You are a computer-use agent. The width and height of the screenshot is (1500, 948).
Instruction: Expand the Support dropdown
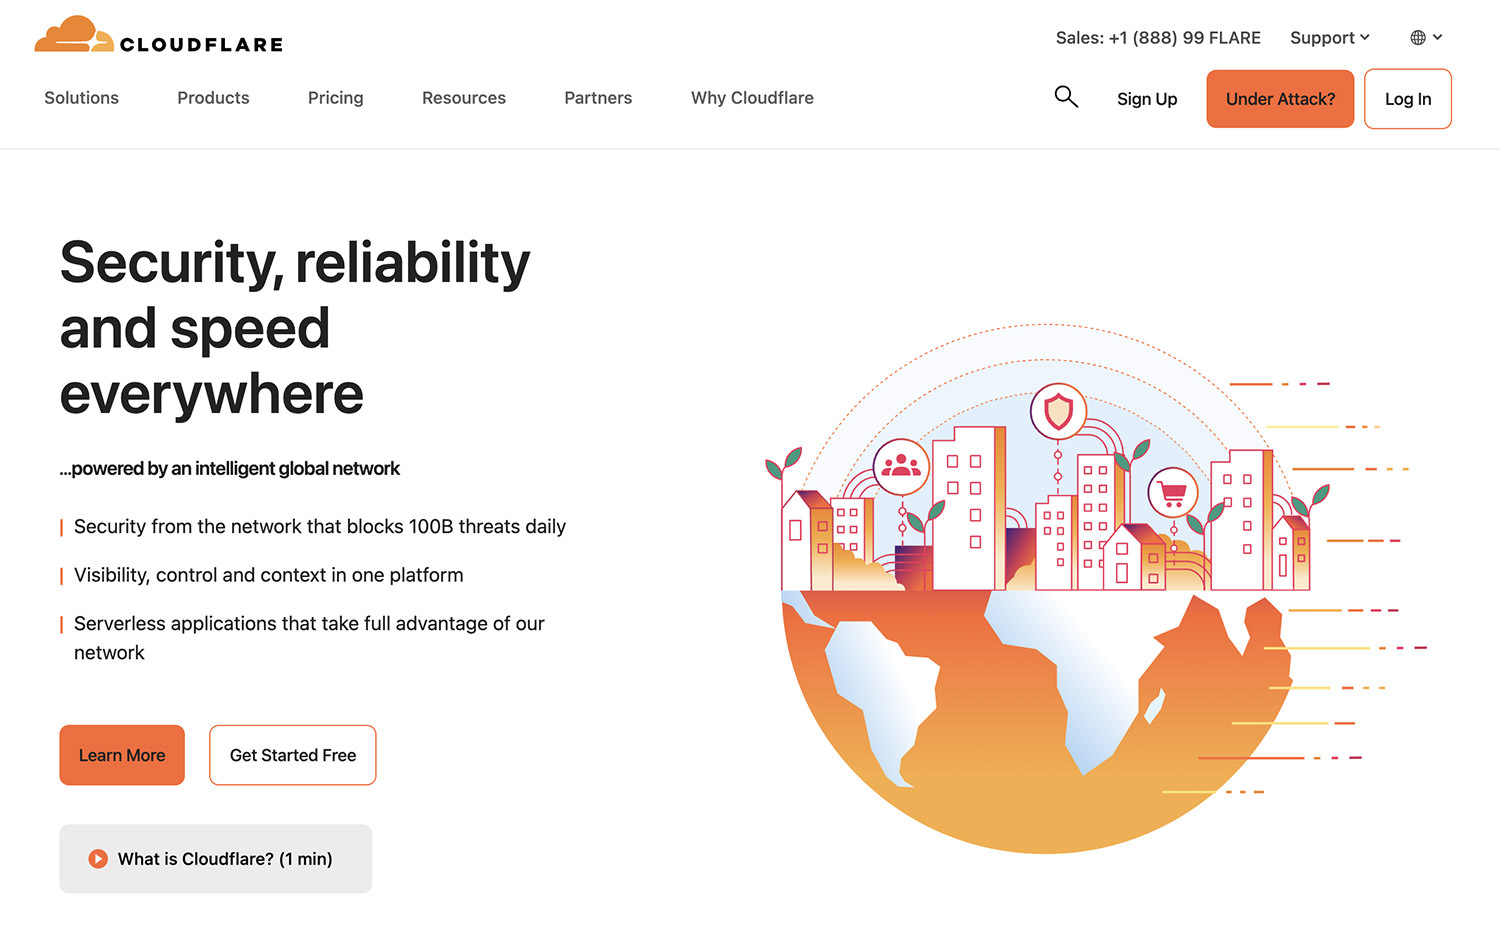[x=1330, y=38]
